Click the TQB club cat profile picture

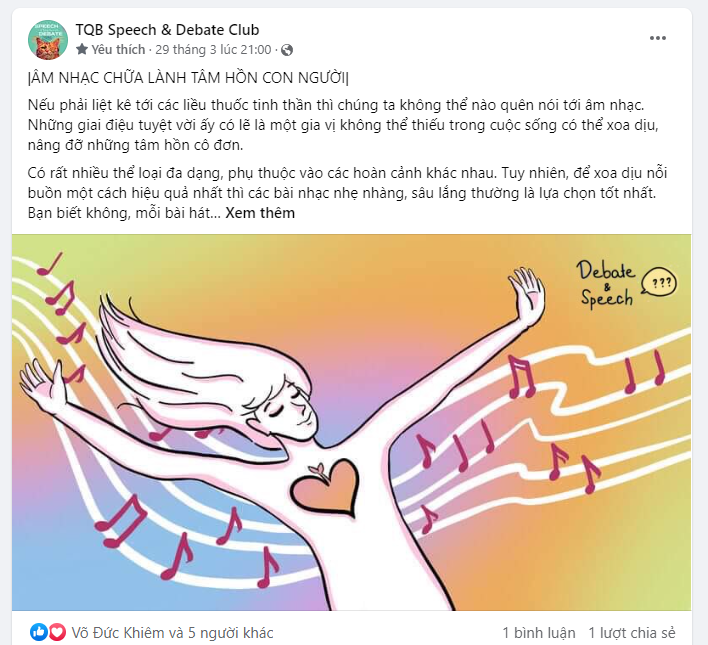48,40
